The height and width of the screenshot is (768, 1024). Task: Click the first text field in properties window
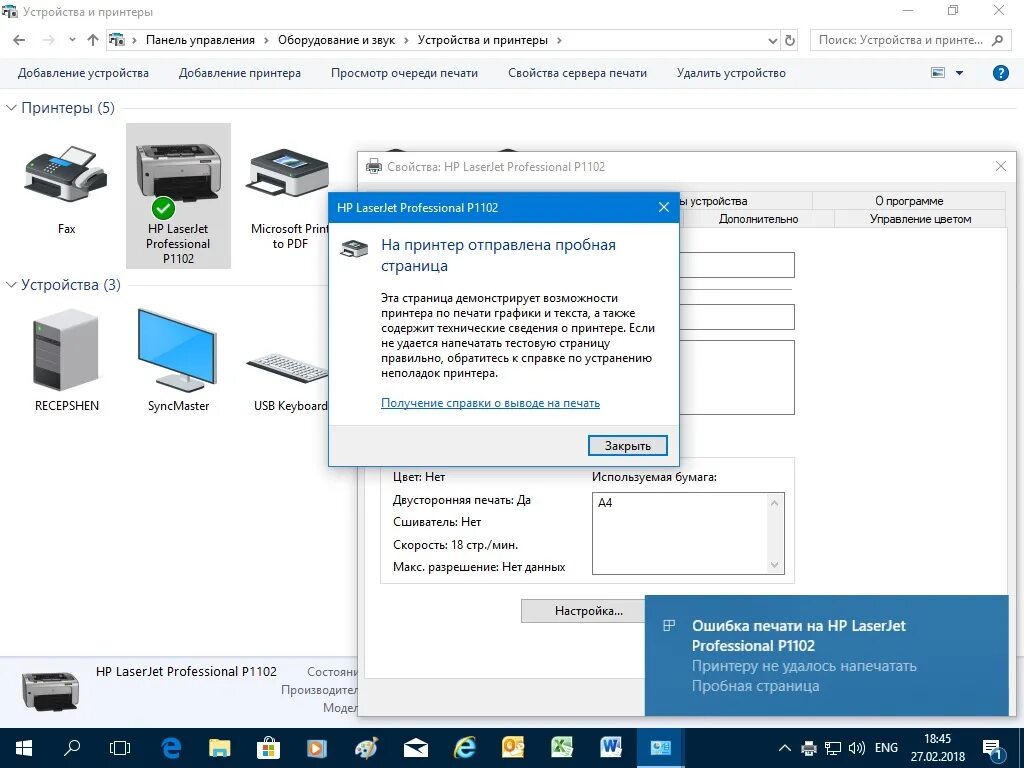point(737,265)
